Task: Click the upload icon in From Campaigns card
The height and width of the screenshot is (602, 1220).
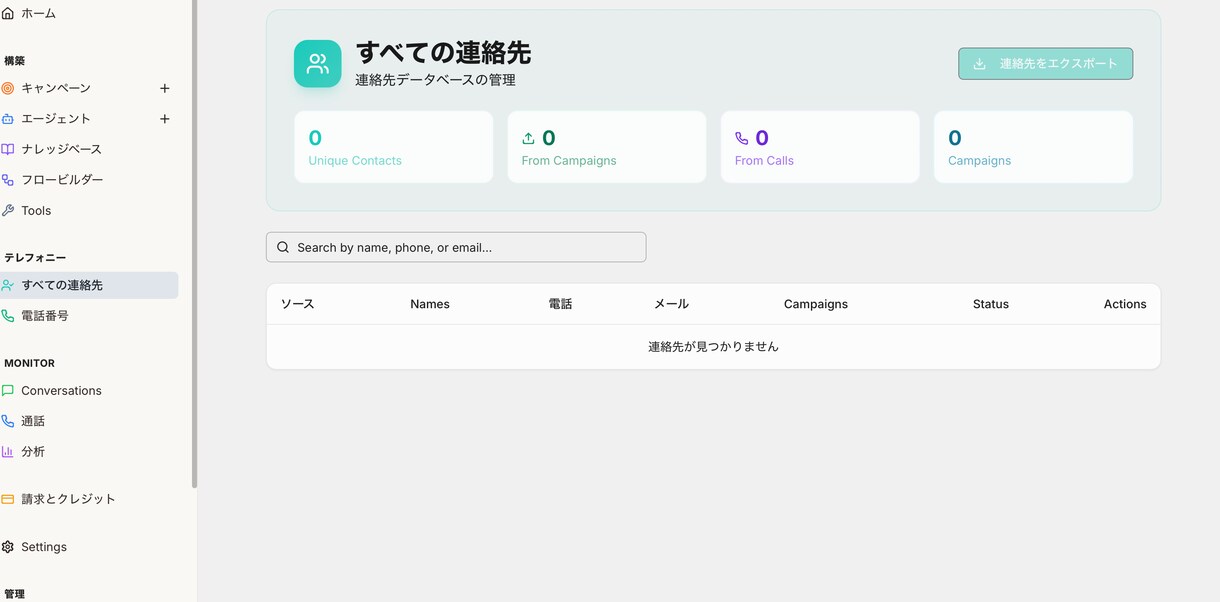Action: [x=528, y=139]
